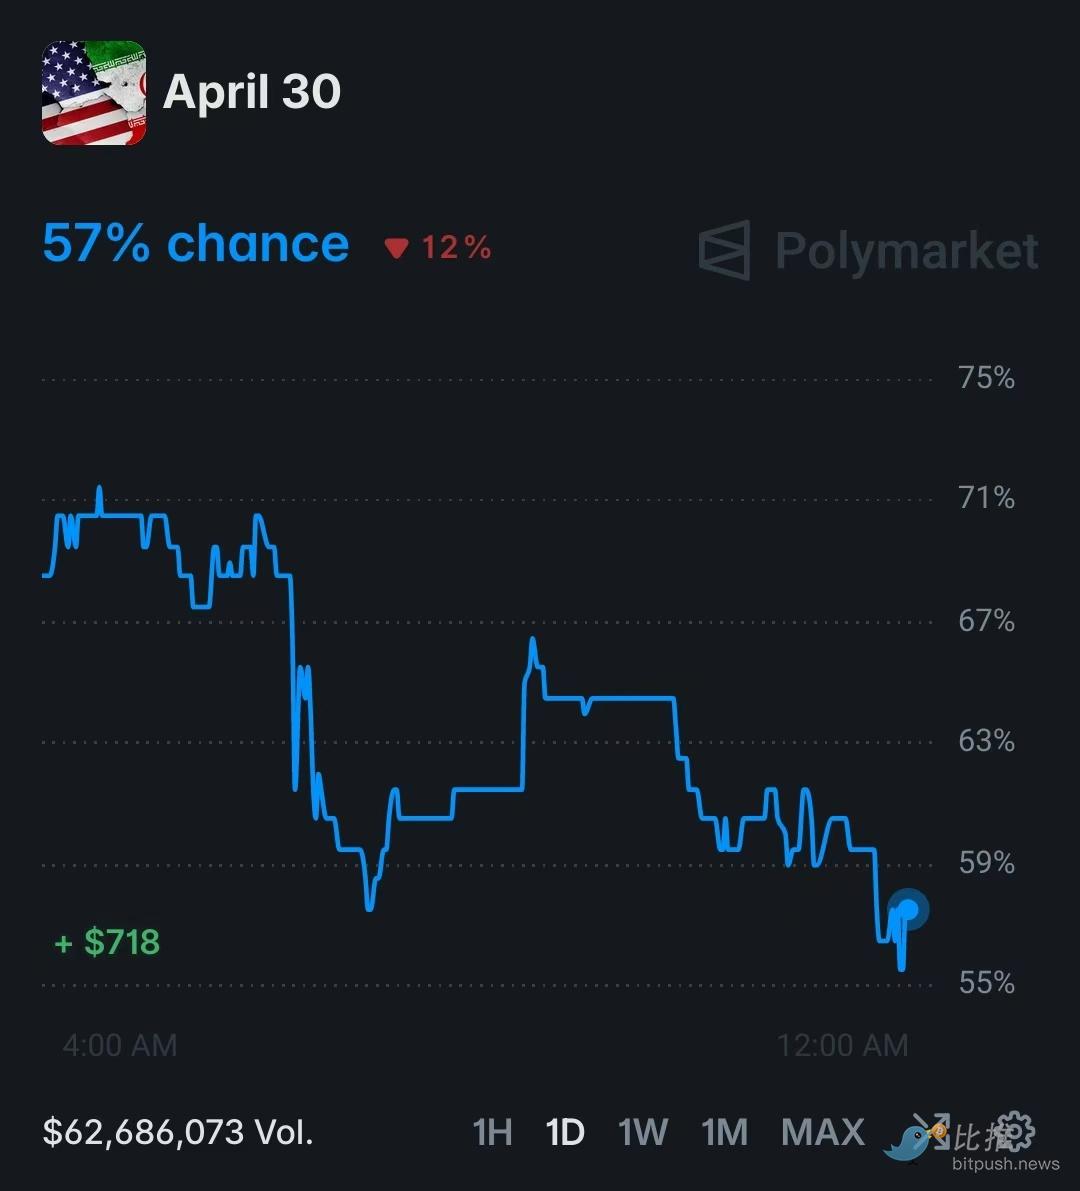Switch chart to 1W range
Viewport: 1080px width, 1191px height.
tap(642, 1133)
